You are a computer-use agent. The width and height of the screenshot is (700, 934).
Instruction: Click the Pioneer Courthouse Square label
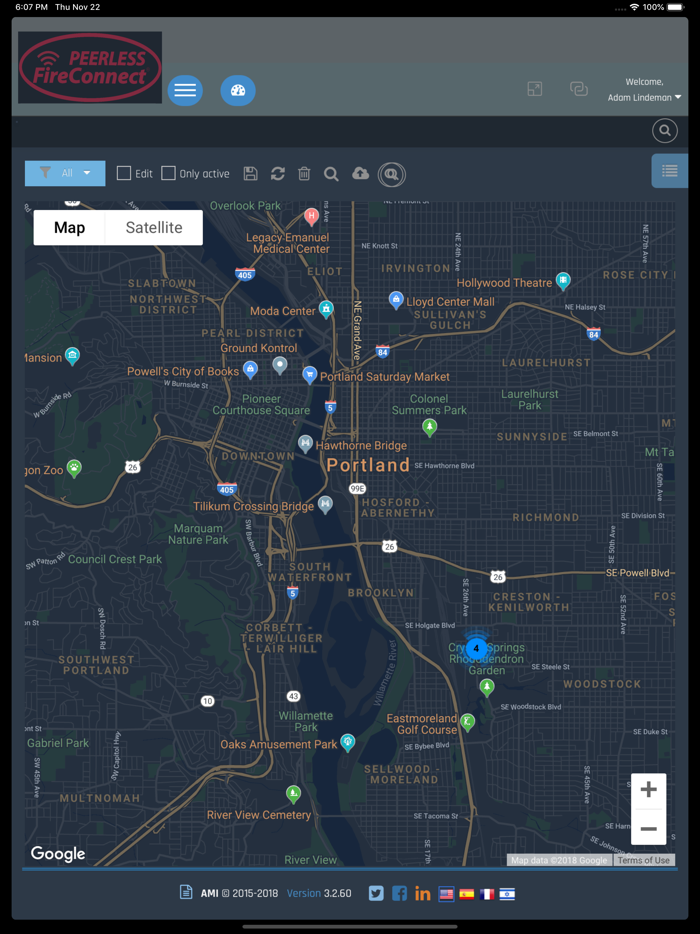(x=262, y=404)
